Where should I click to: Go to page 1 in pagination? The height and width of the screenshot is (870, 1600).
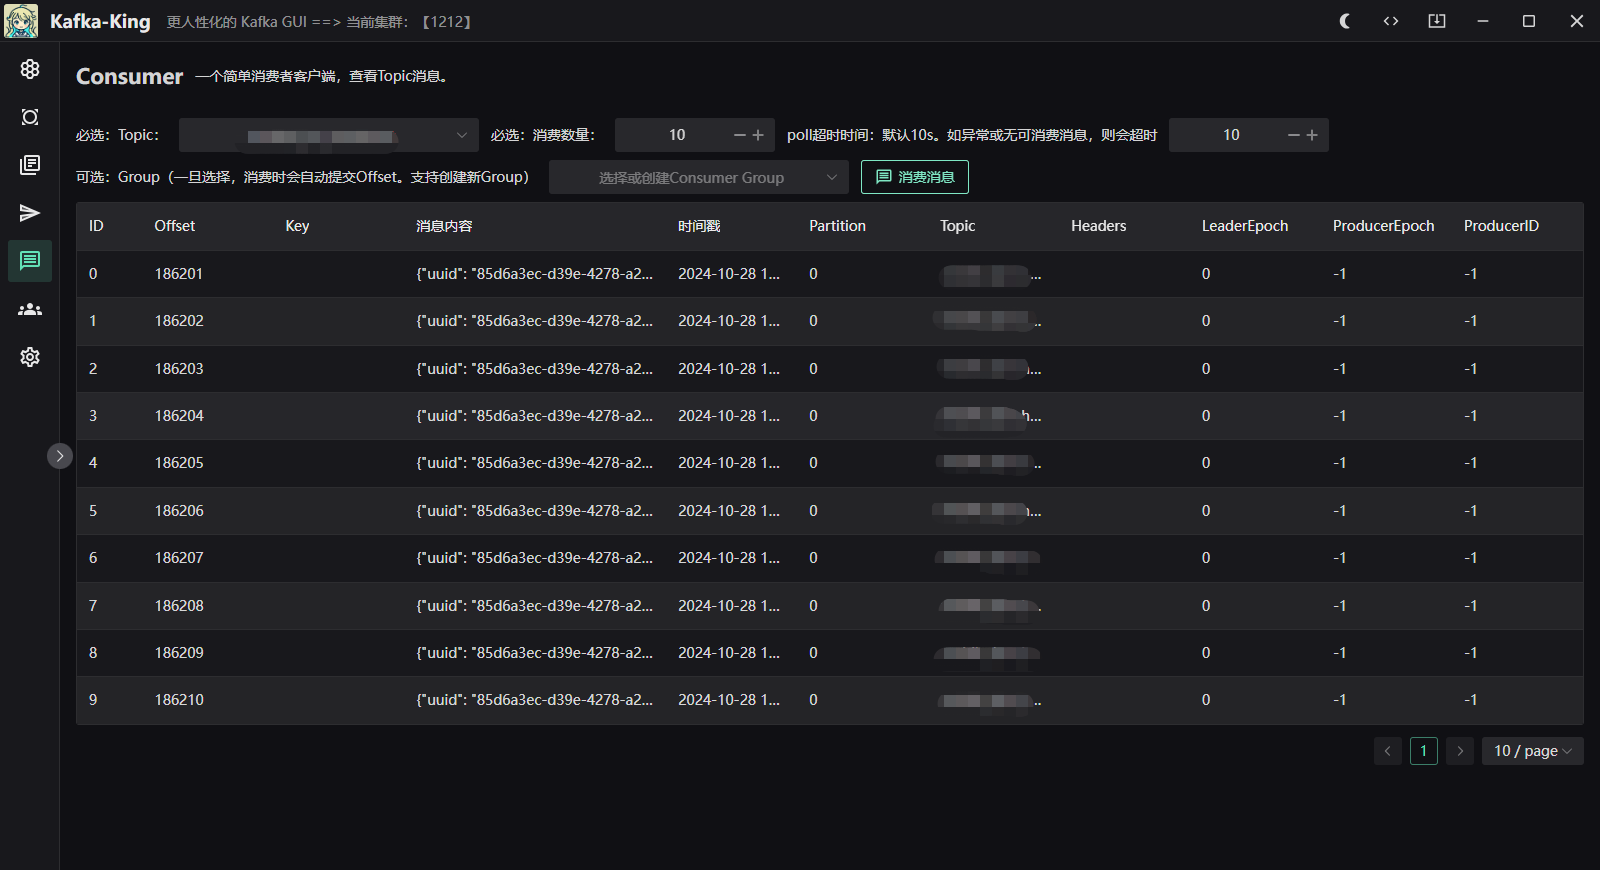[1423, 751]
